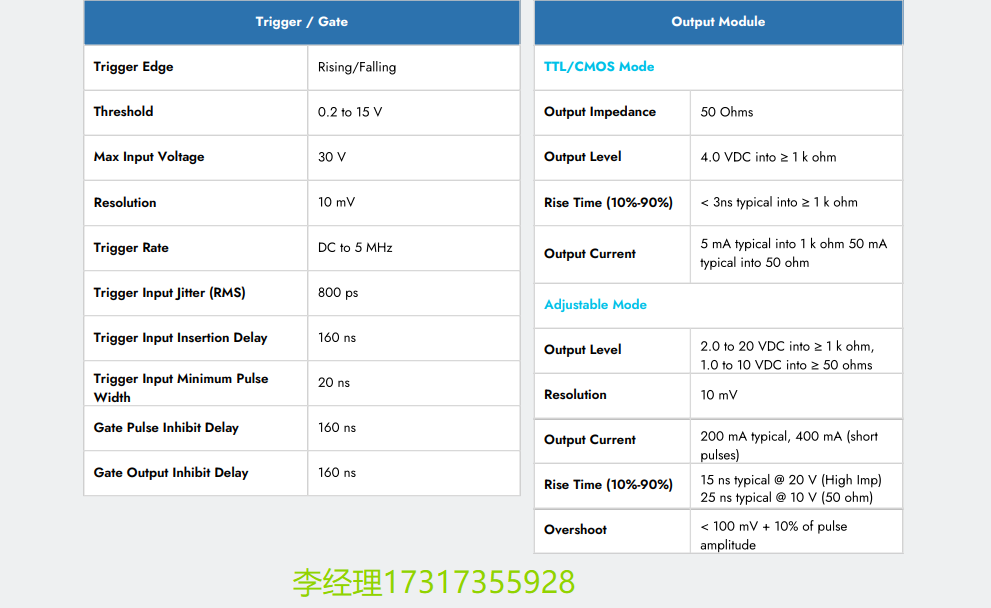Select the Adjustable Mode heading
The height and width of the screenshot is (608, 991).
point(595,305)
